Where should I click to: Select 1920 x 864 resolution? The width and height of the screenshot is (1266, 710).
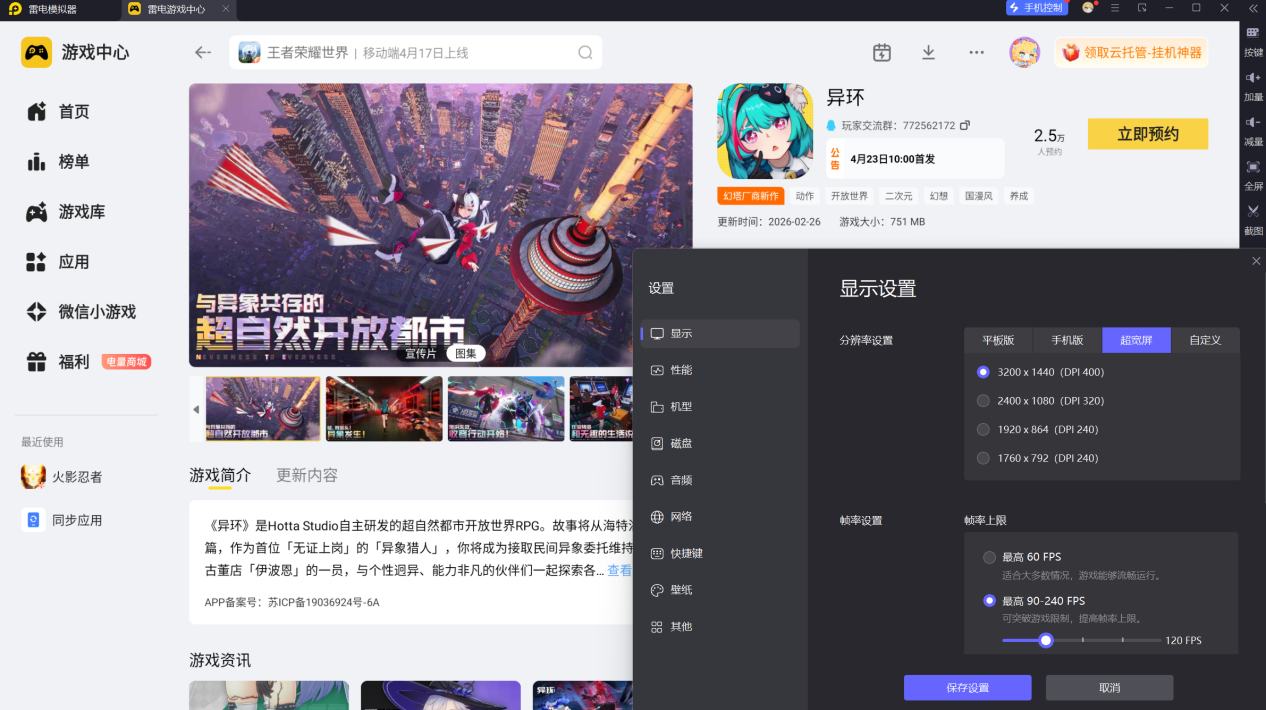[x=1037, y=429]
